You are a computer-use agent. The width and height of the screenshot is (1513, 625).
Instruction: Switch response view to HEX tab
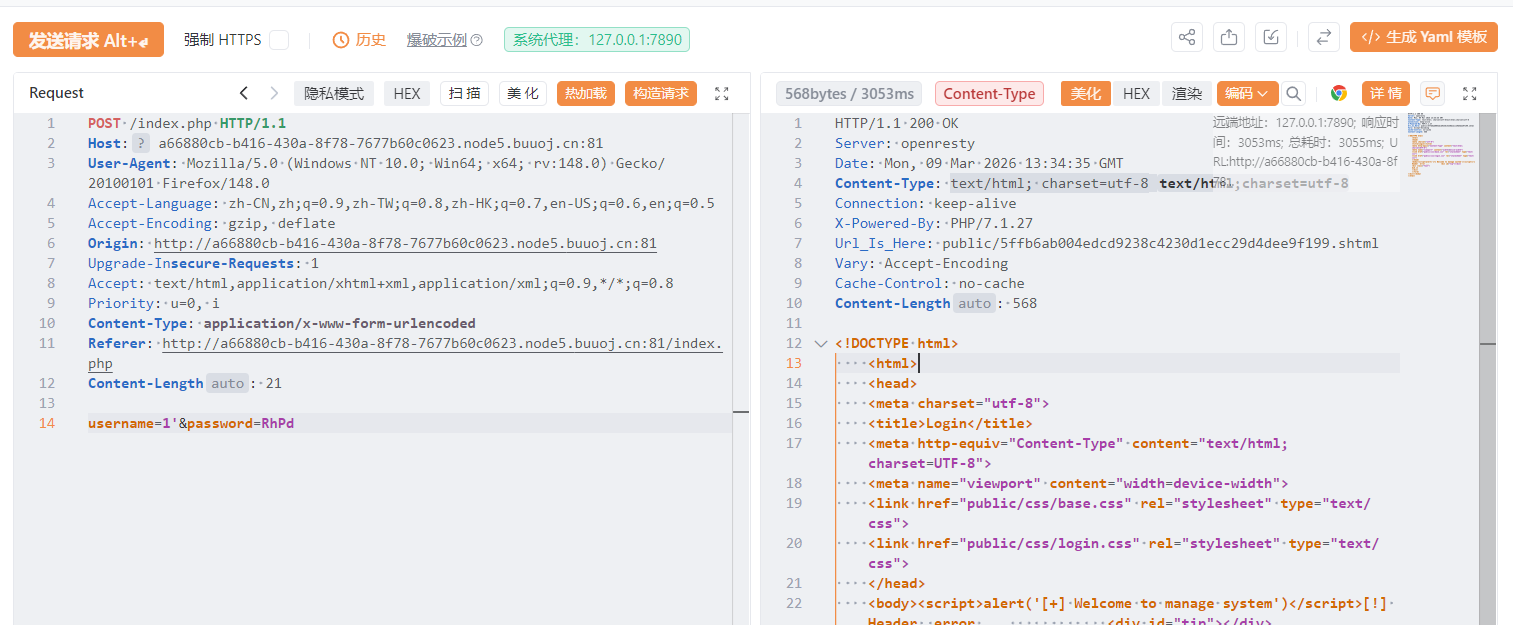pyautogui.click(x=1136, y=93)
